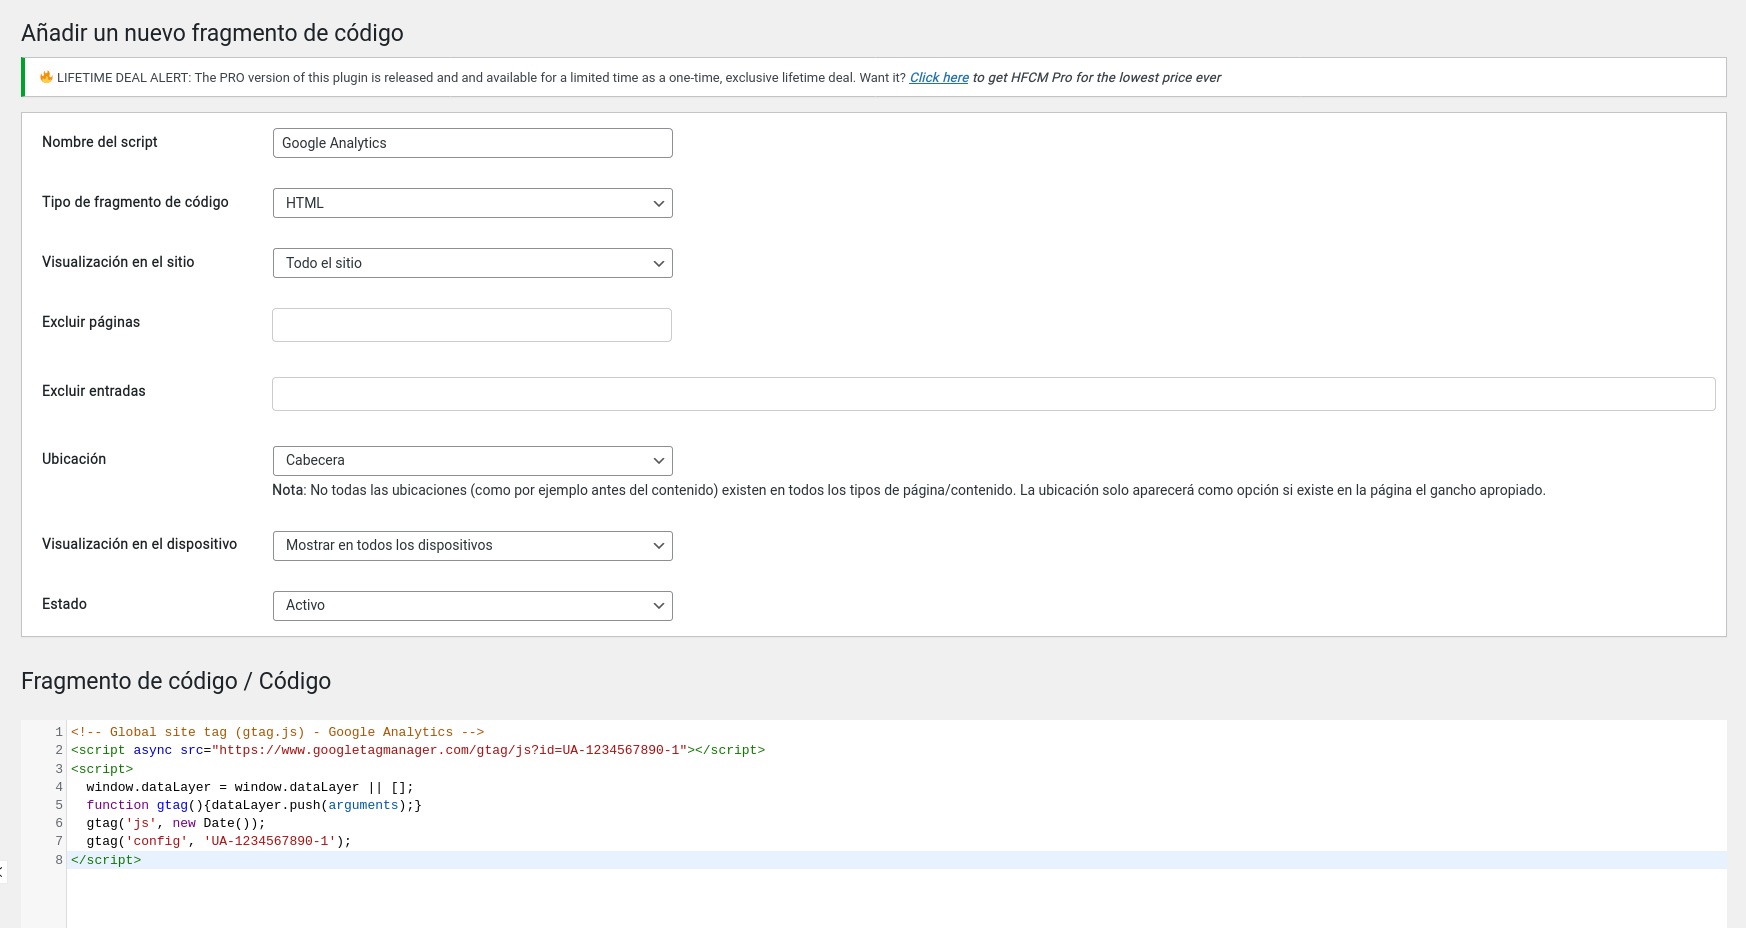This screenshot has width=1746, height=928.
Task: Click the function gtag() code line
Action: click(x=254, y=805)
